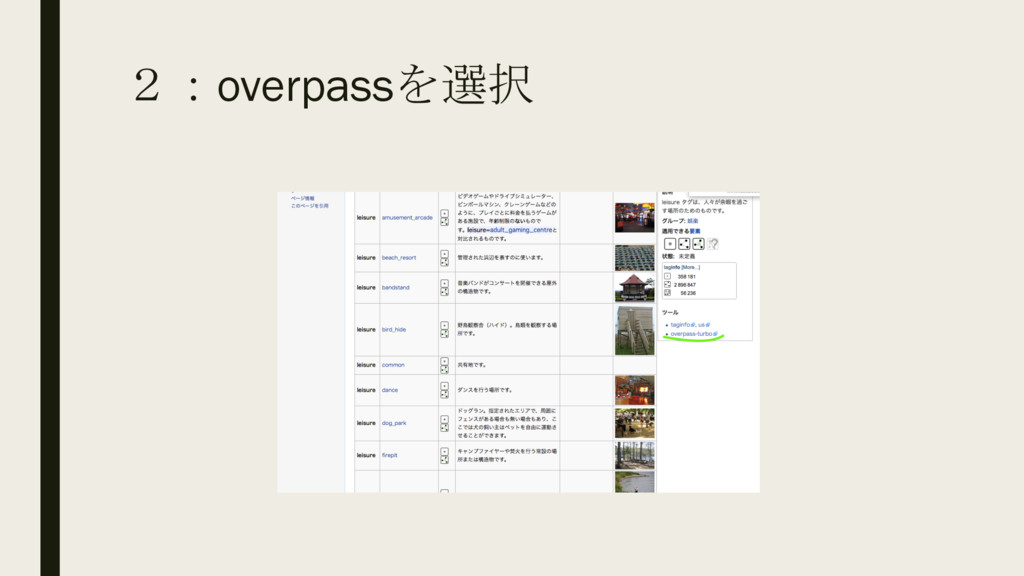Screen dimensions: 1024x576
Task: Click area icon in dog_park row
Action: pyautogui.click(x=444, y=428)
